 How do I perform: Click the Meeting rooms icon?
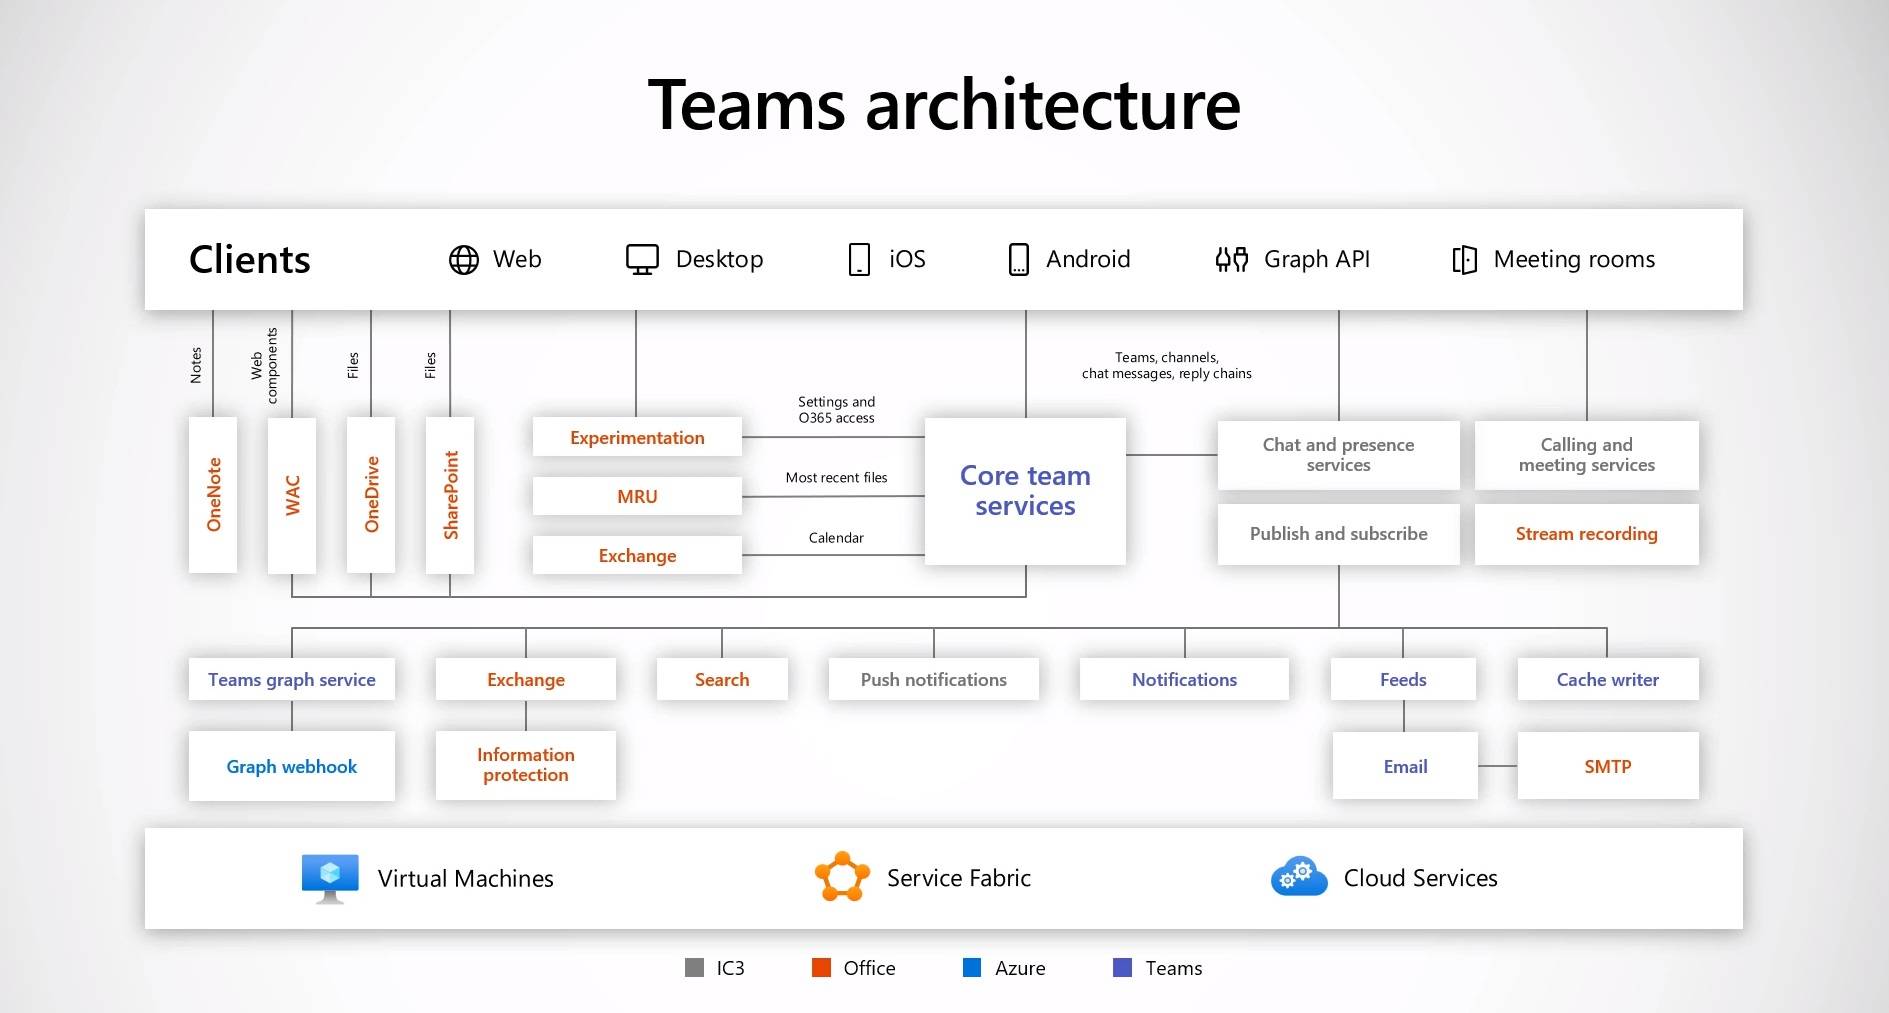tap(1464, 260)
